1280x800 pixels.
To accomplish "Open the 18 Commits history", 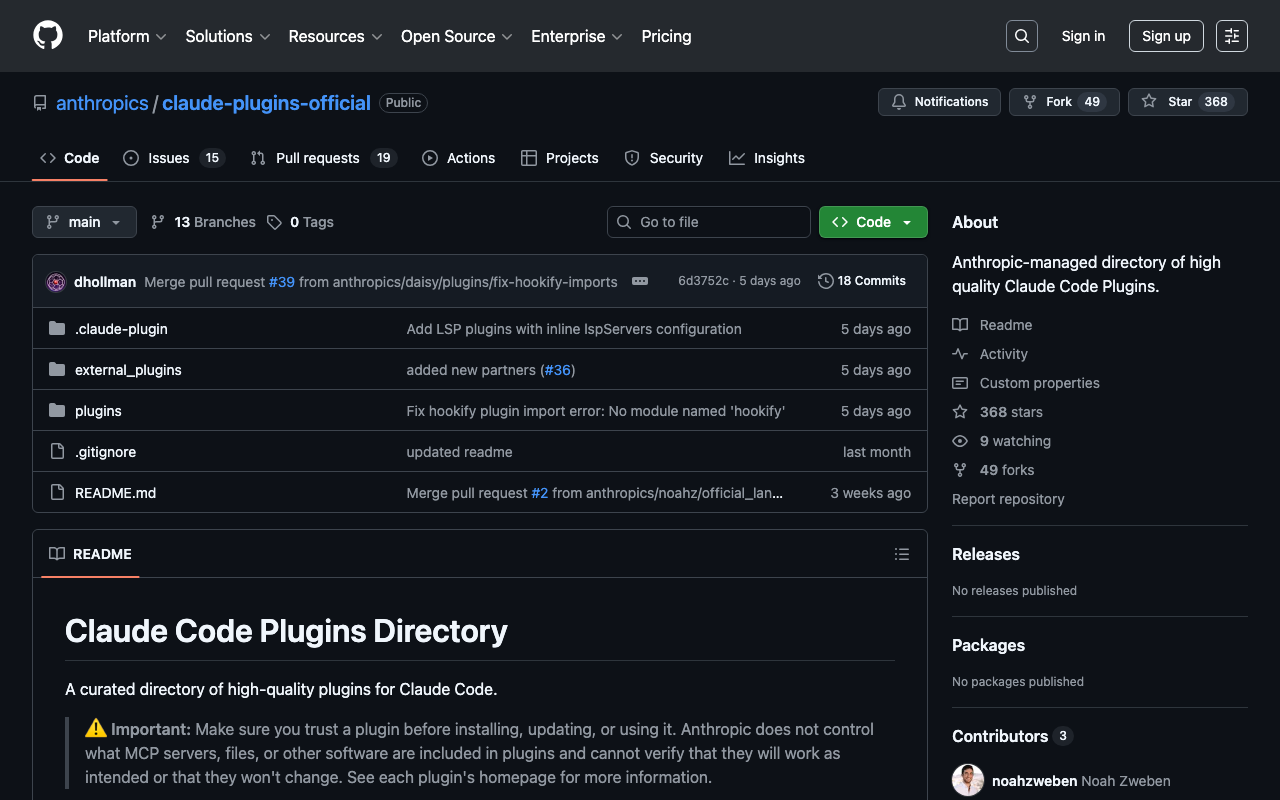I will [x=861, y=281].
